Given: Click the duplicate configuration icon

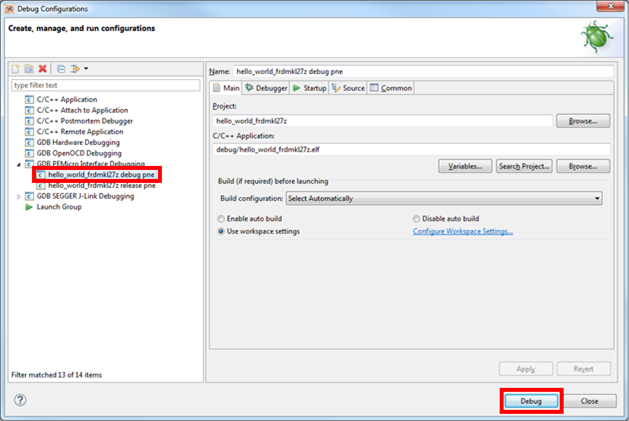Looking at the screenshot, I should (x=29, y=69).
